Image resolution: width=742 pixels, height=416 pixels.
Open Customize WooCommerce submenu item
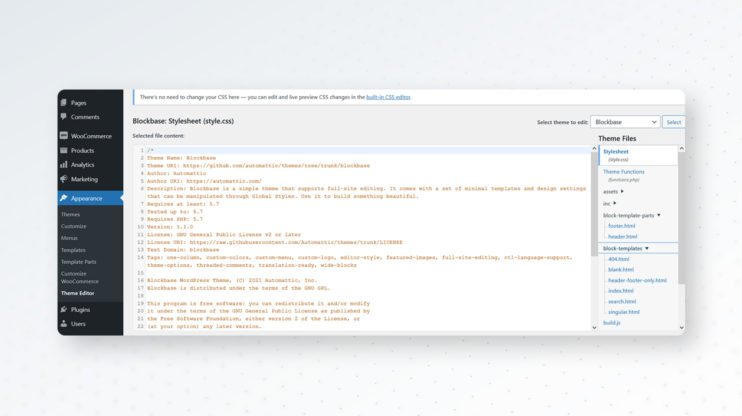pyautogui.click(x=80, y=277)
